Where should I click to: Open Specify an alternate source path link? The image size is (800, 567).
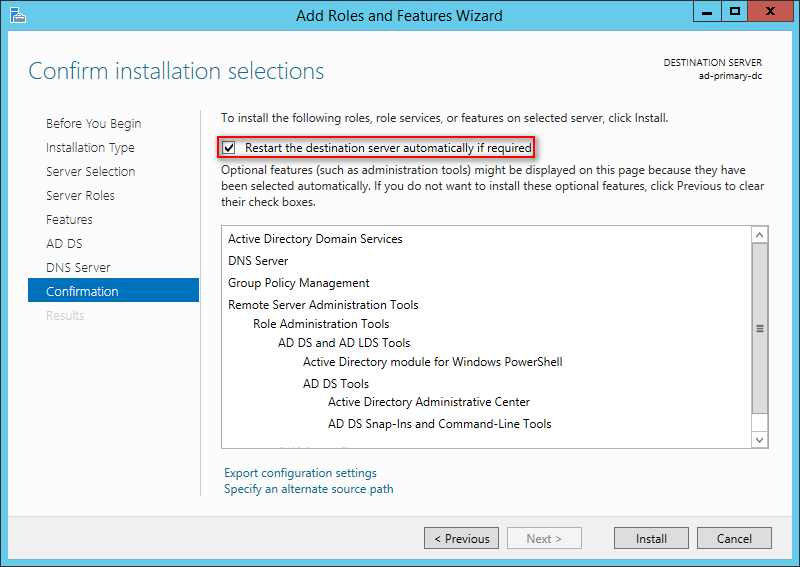pos(309,489)
